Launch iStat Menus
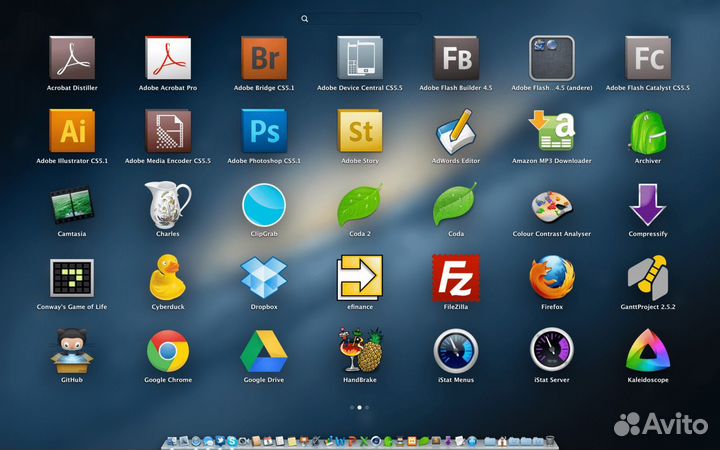 [x=456, y=351]
